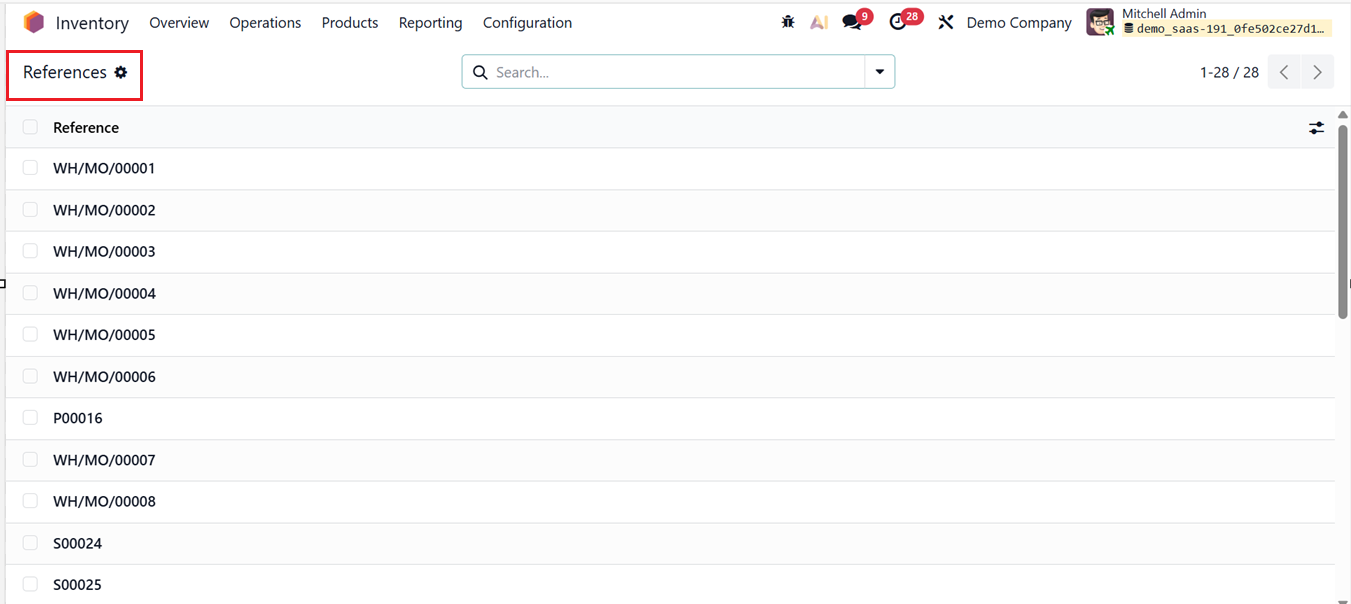The height and width of the screenshot is (604, 1351).
Task: Click the Demo Company switcher
Action: coord(1018,21)
